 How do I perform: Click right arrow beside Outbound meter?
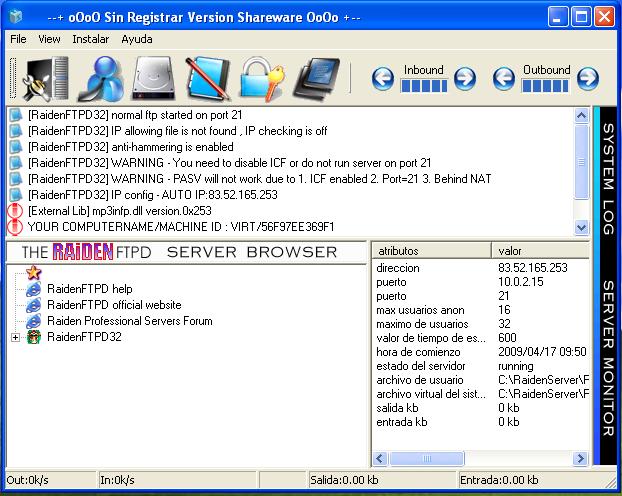[588, 78]
